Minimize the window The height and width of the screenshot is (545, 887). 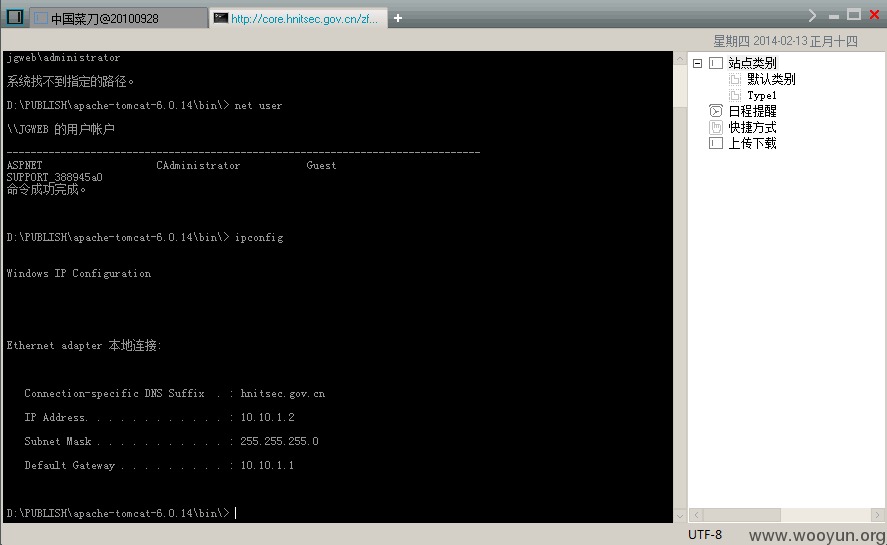click(833, 17)
